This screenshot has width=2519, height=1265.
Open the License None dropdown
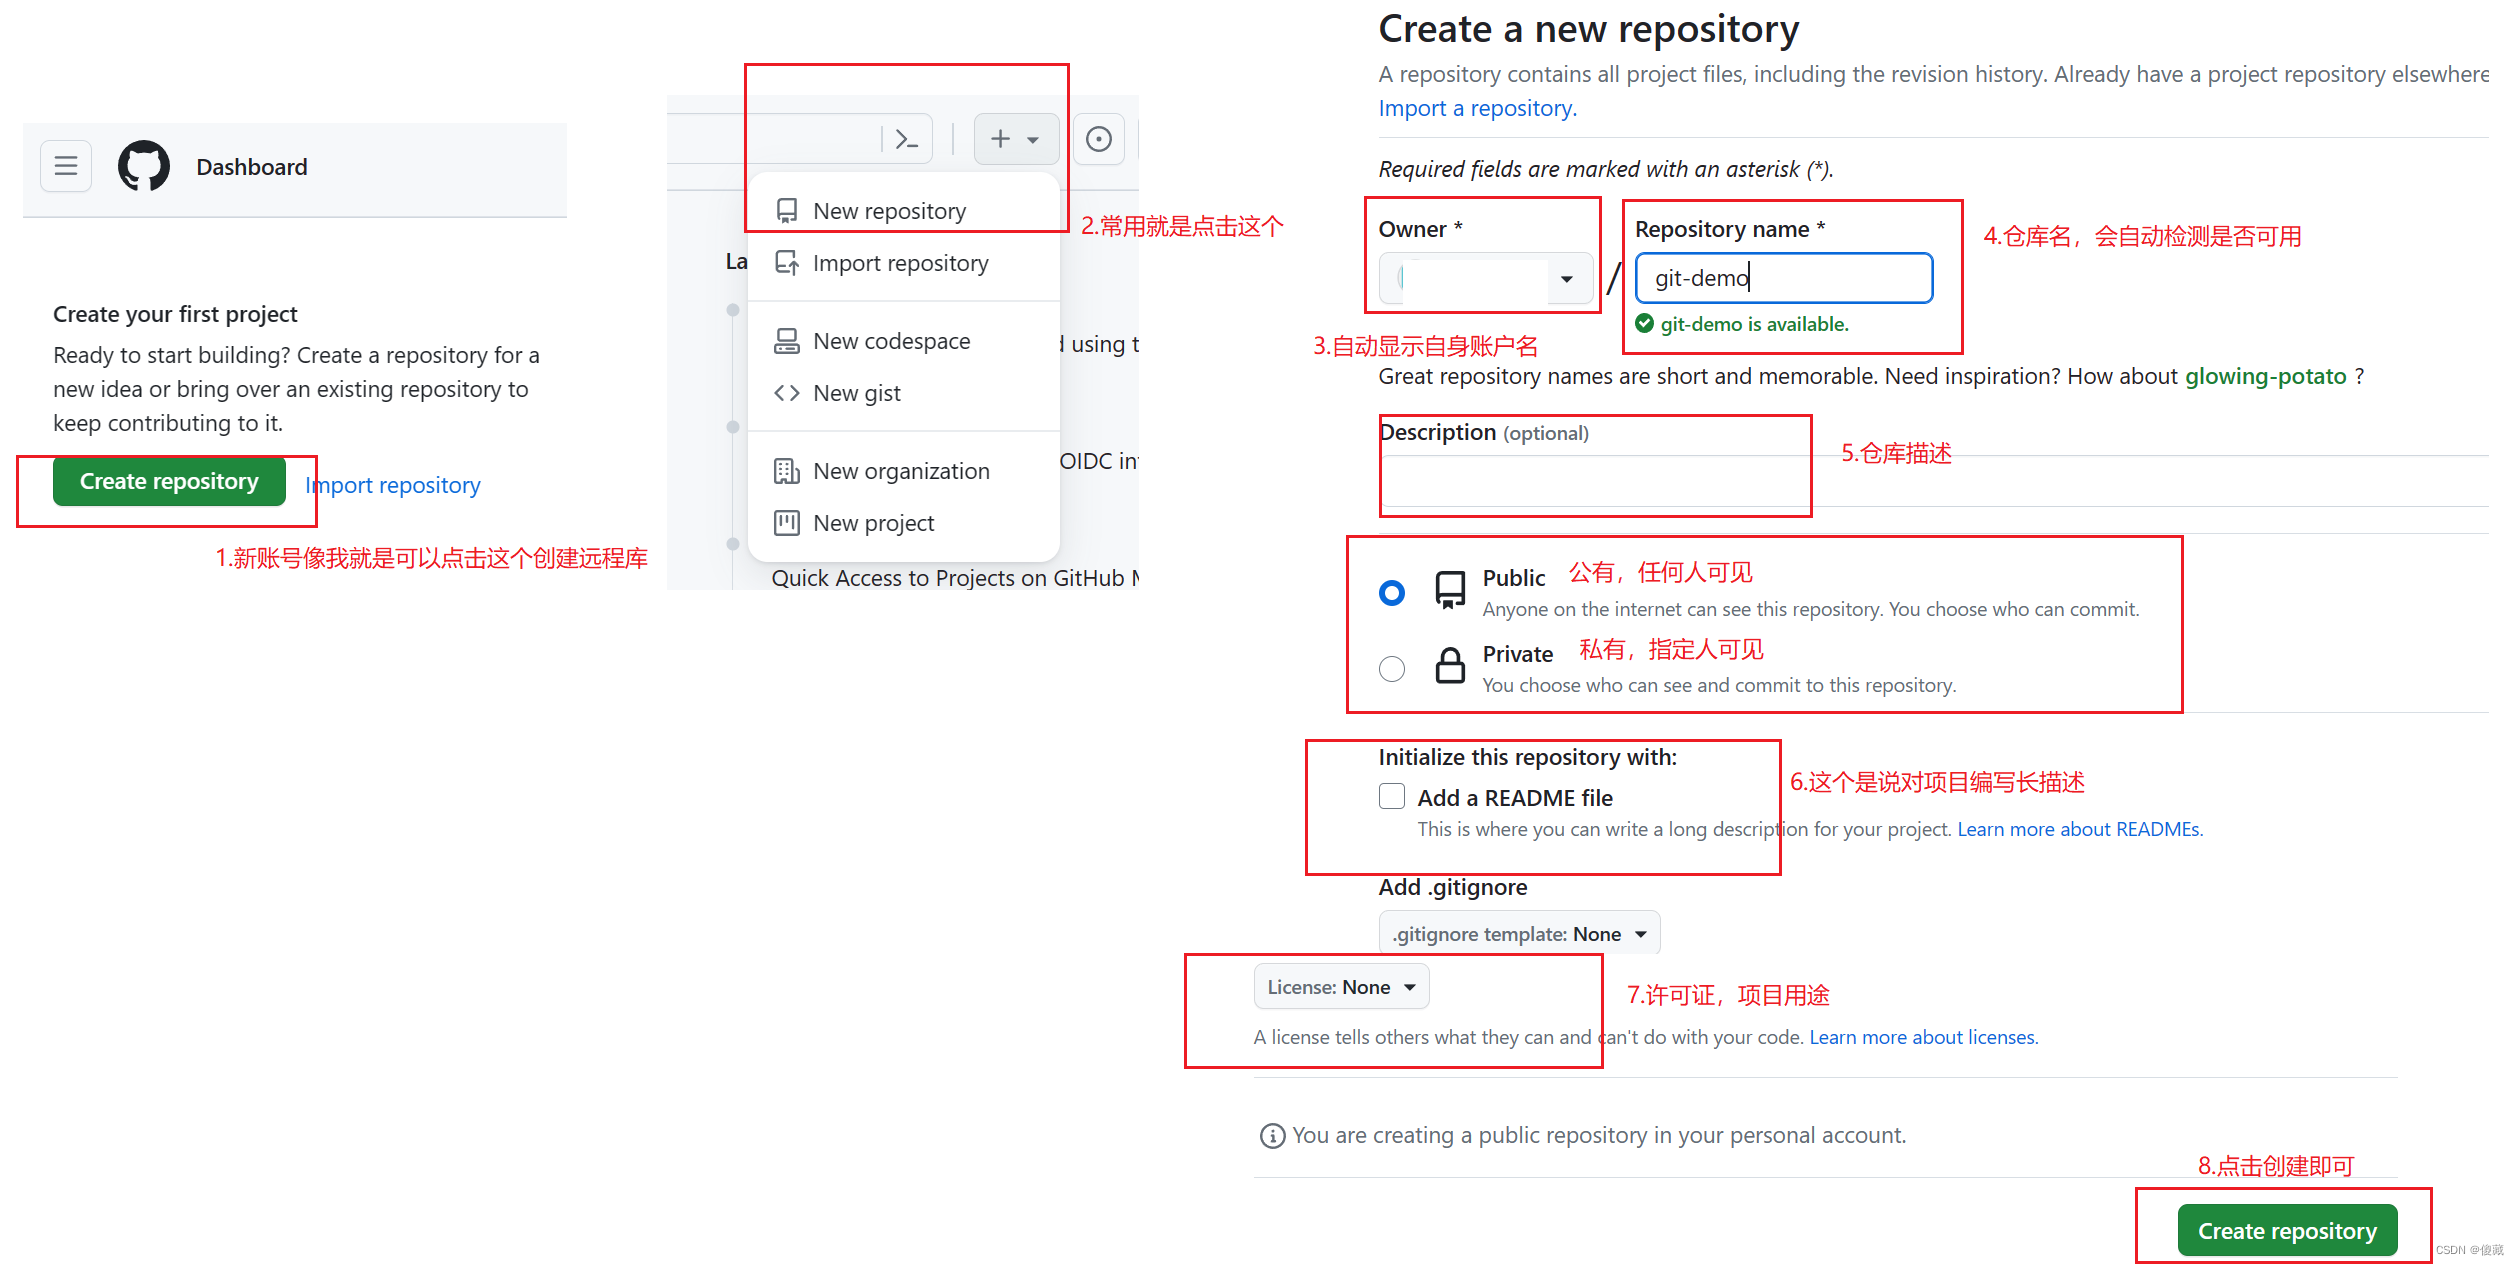1341,987
